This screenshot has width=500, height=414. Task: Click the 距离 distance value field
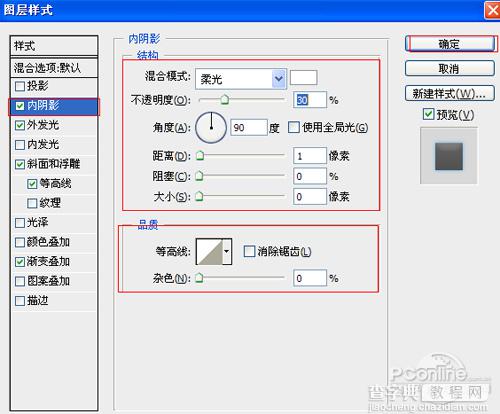[310, 156]
